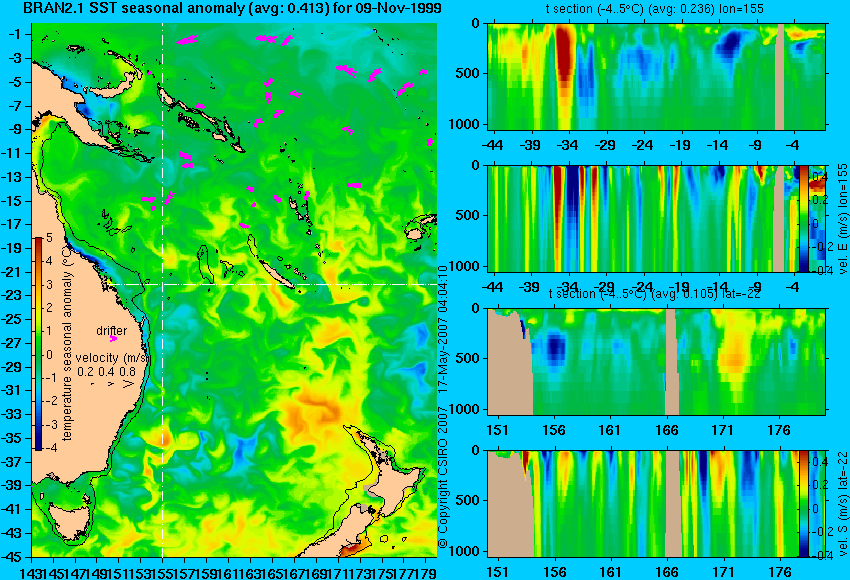850x580 pixels.
Task: Click the map title starting with "BRAN2.1 SST seasonal anomaly"
Action: (x=232, y=9)
